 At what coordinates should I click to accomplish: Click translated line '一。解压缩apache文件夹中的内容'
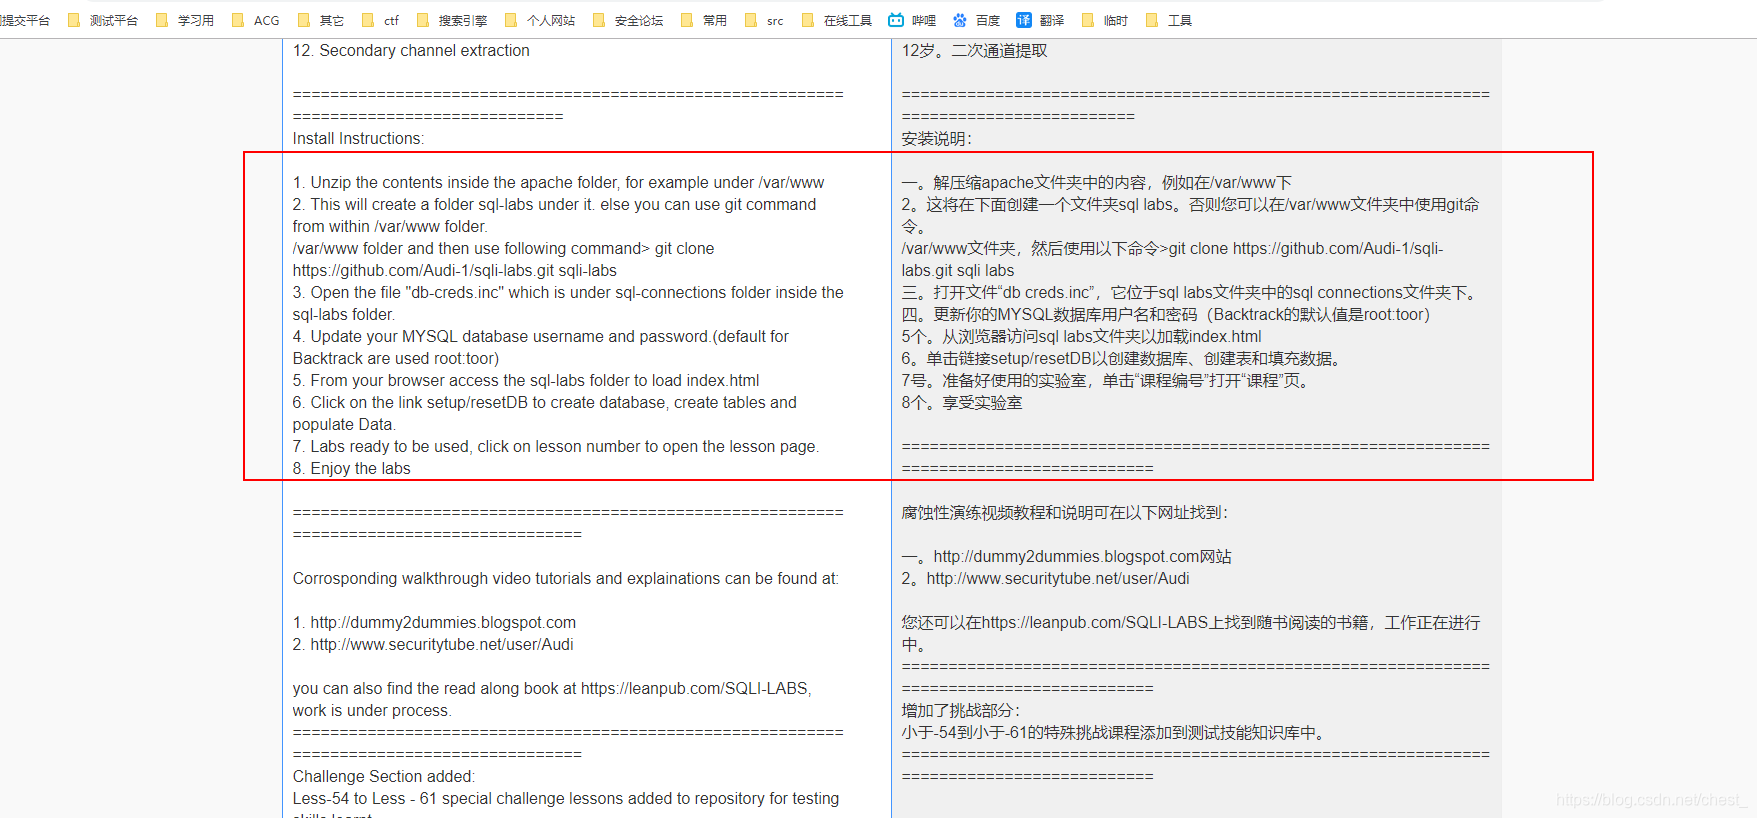(x=1096, y=182)
